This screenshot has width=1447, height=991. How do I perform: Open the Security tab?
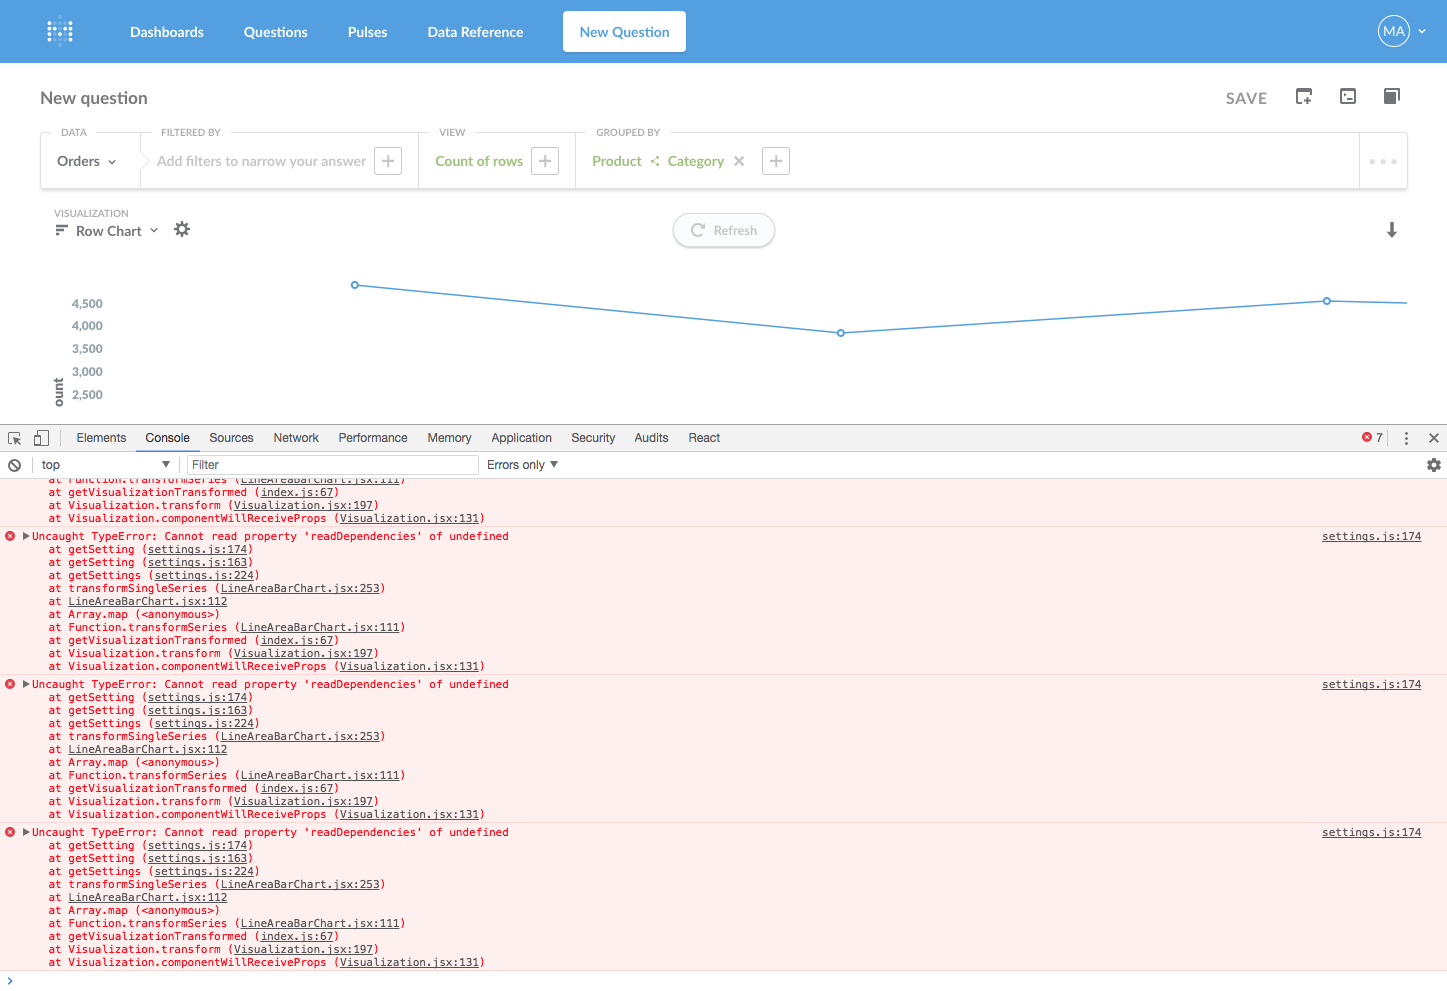pyautogui.click(x=593, y=438)
